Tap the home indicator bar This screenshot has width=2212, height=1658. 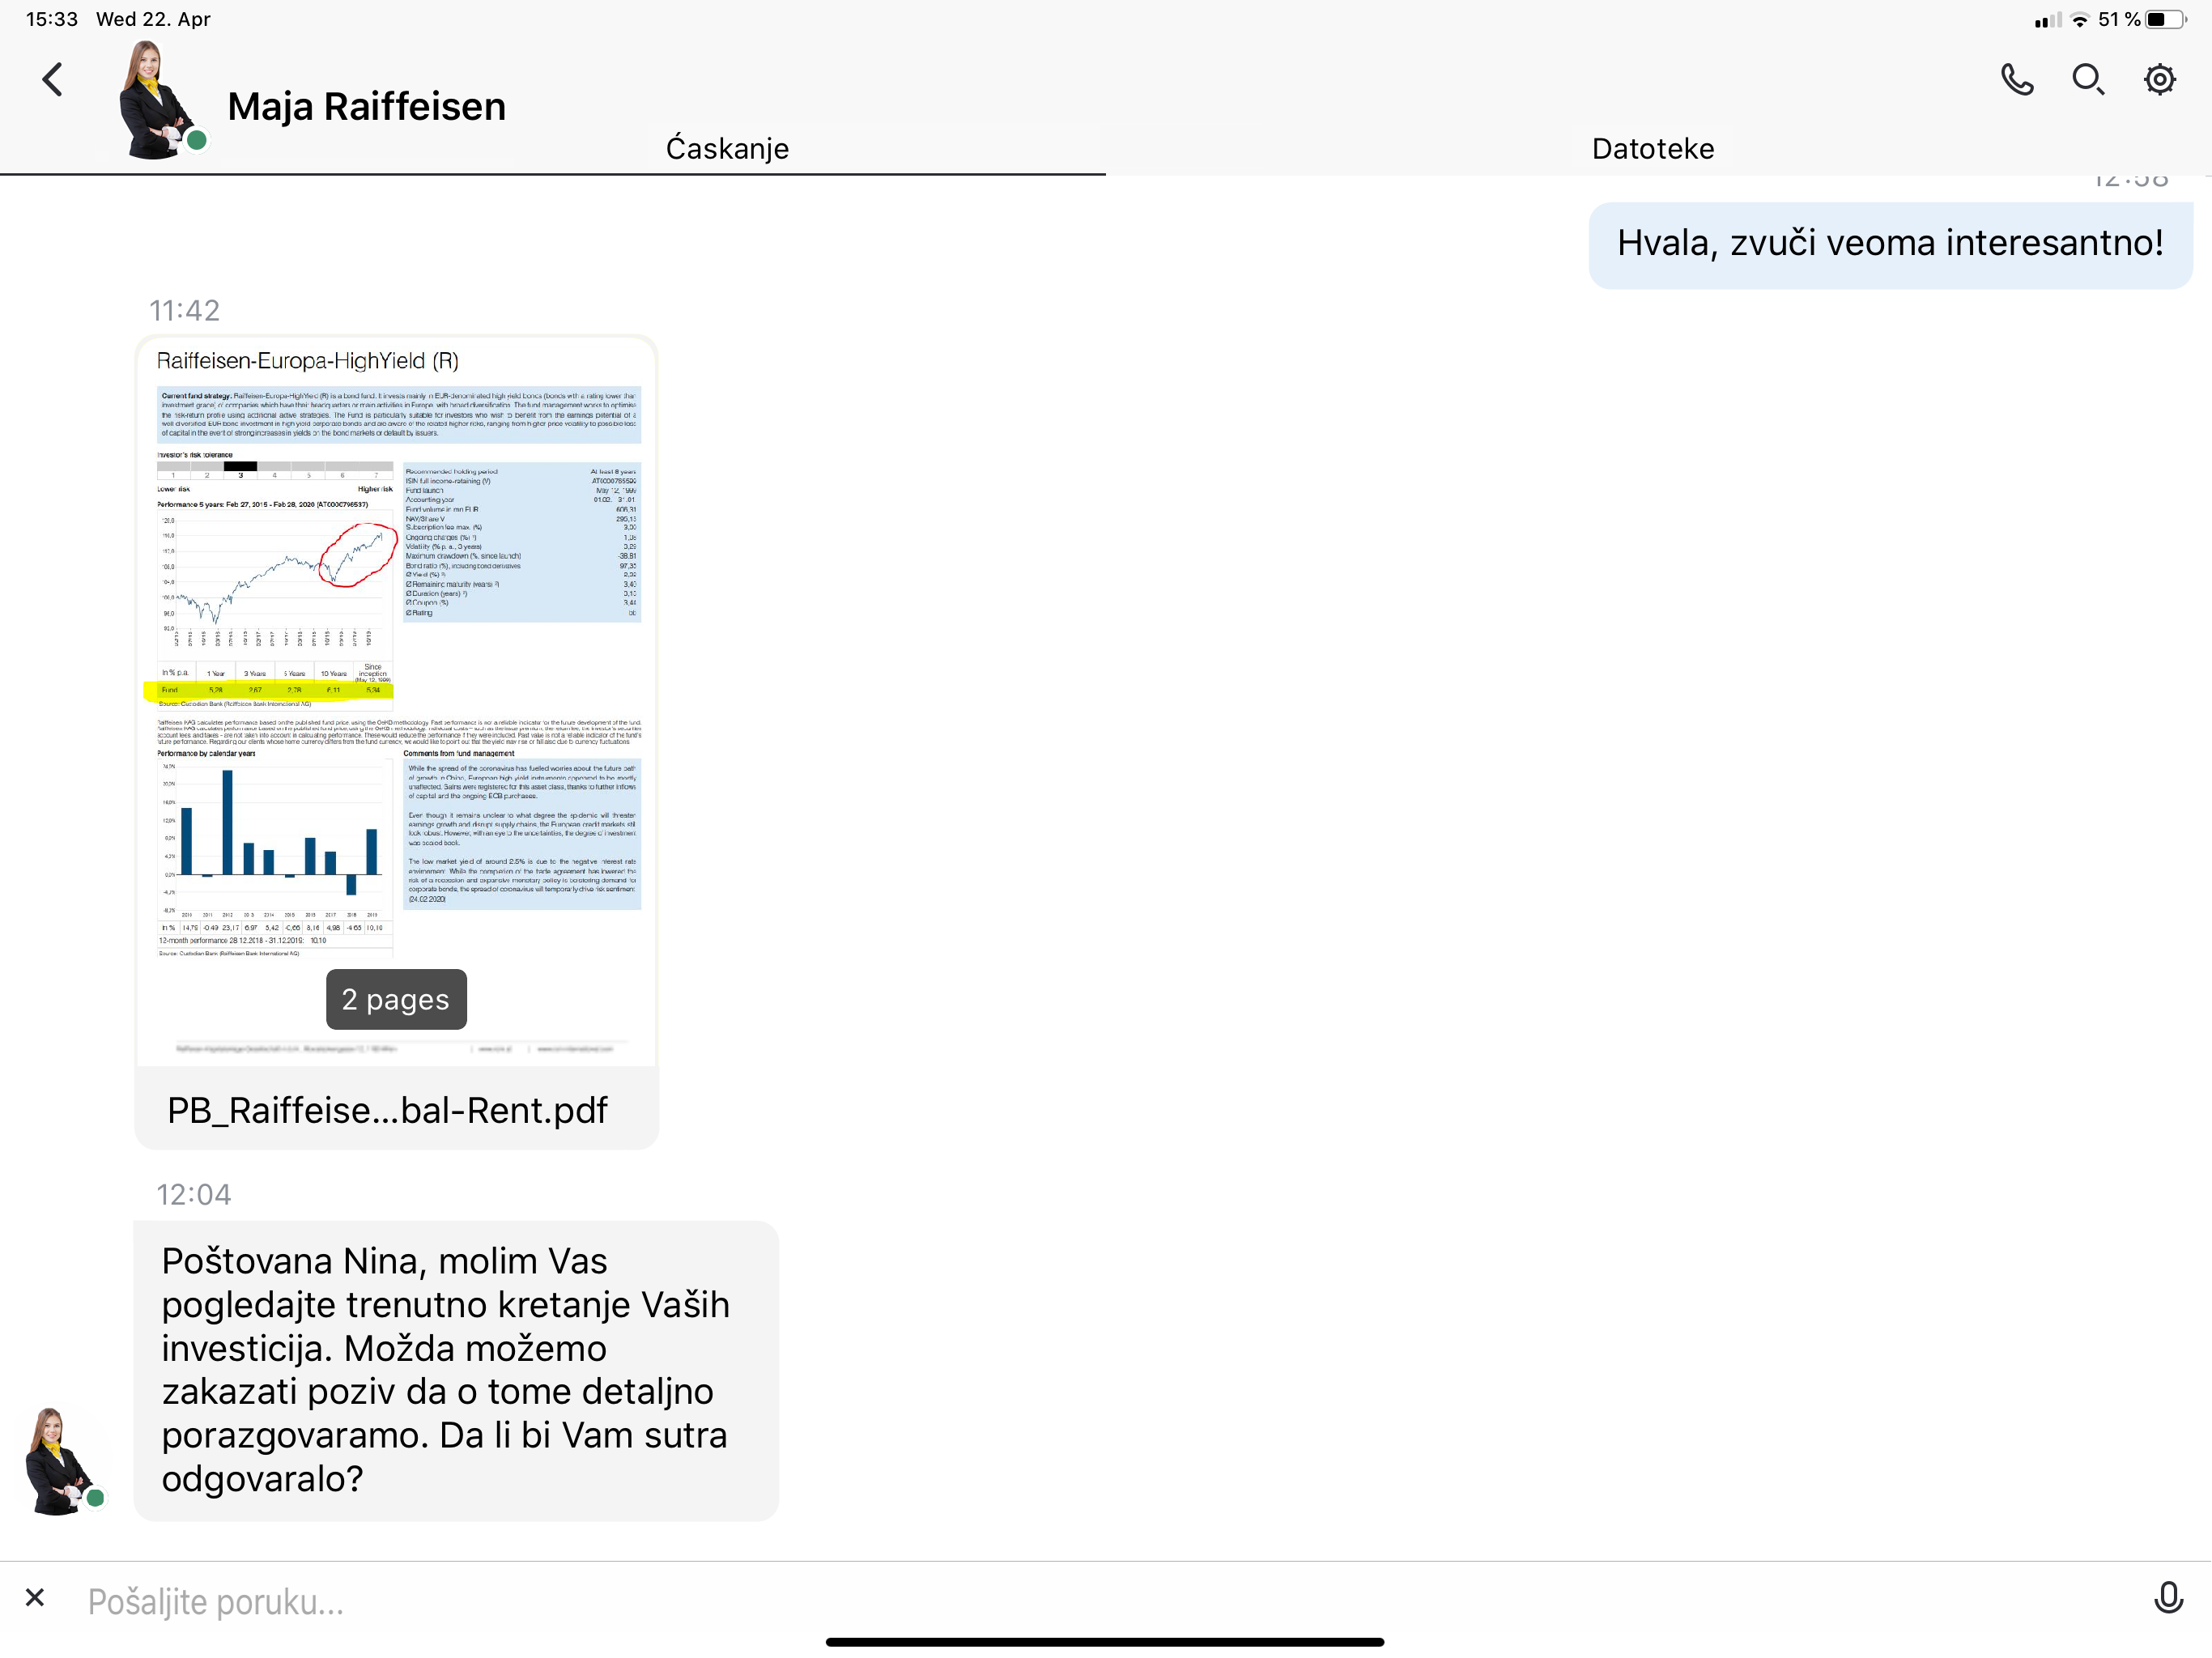(x=1104, y=1642)
